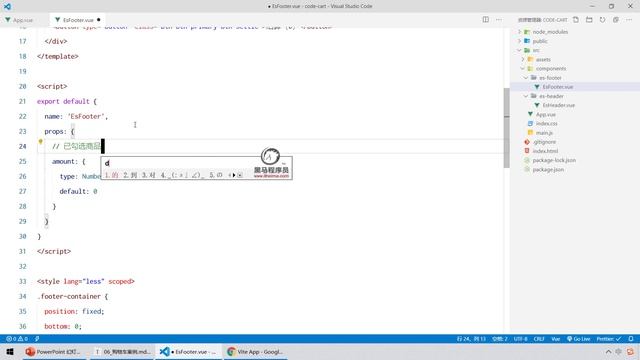Click 'export default {' on line 21
This screenshot has width=640, height=360.
pos(67,101)
